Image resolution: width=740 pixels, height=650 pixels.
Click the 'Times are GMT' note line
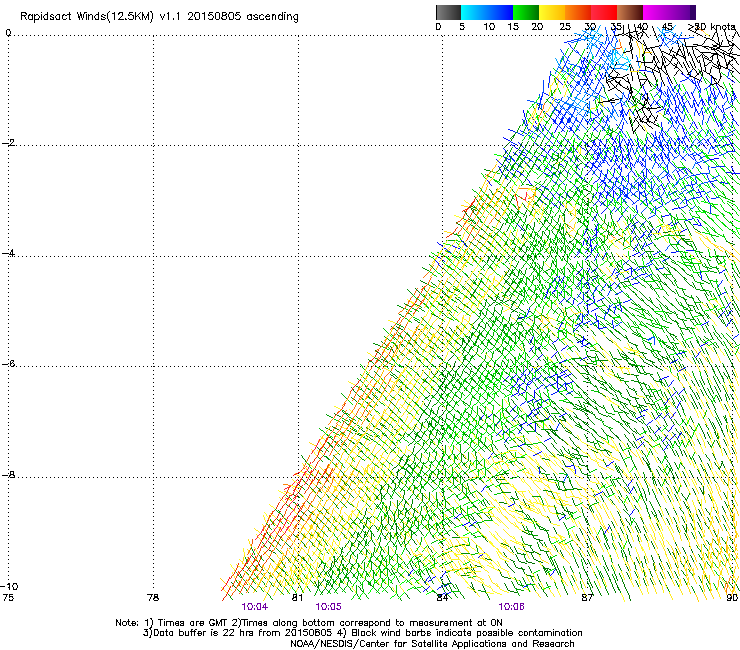(x=309, y=623)
